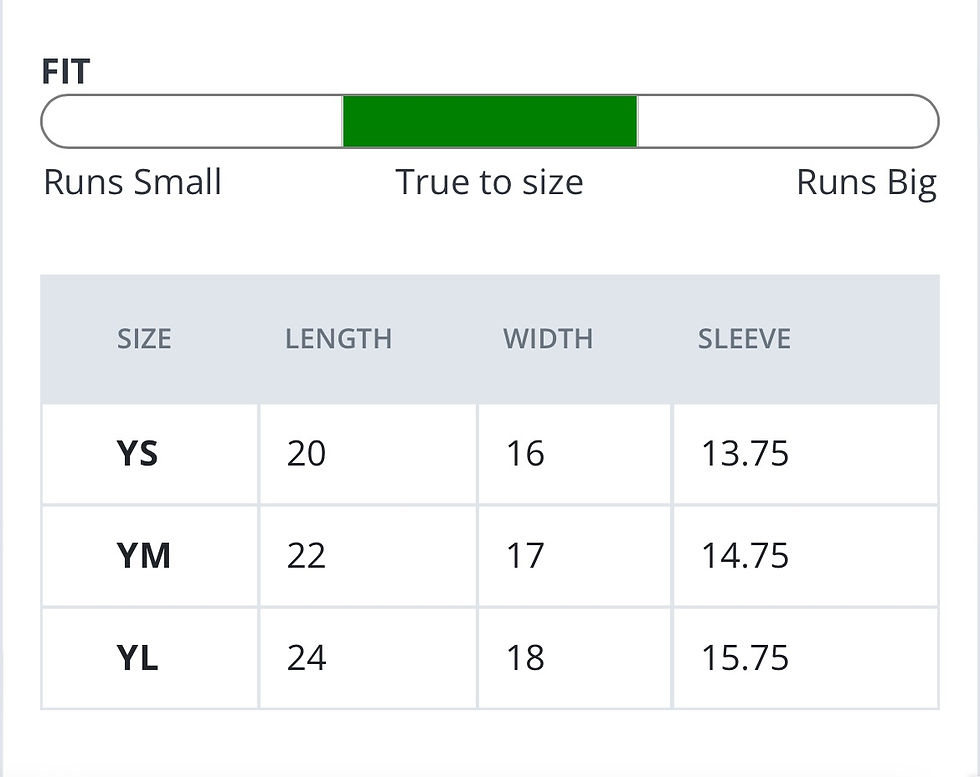
Task: Click the YM length value 22
Action: [x=306, y=556]
